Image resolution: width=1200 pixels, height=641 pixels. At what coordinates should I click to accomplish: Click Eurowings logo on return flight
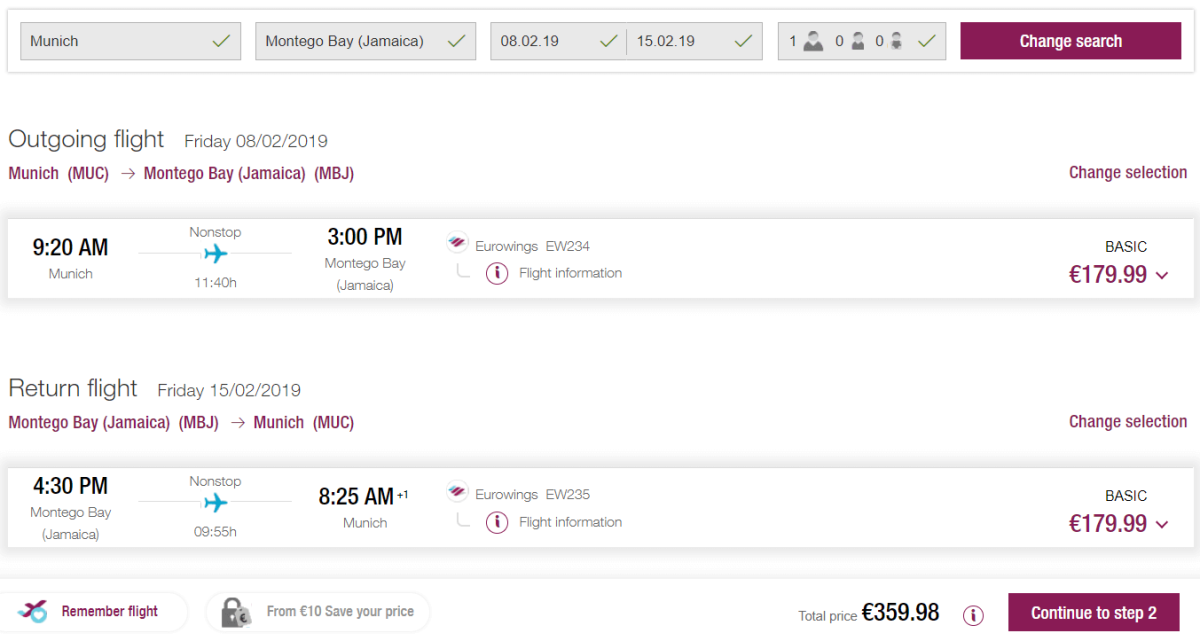457,494
